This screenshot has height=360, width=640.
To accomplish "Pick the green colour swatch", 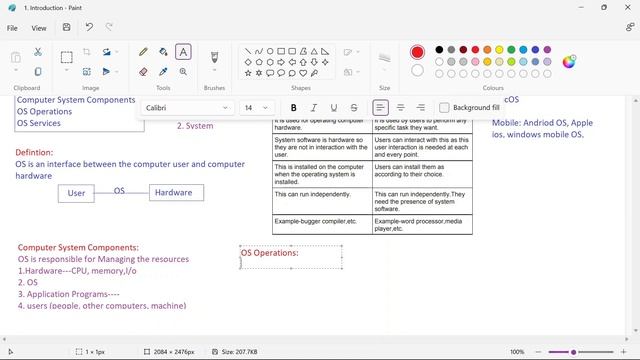I will pos(511,50).
